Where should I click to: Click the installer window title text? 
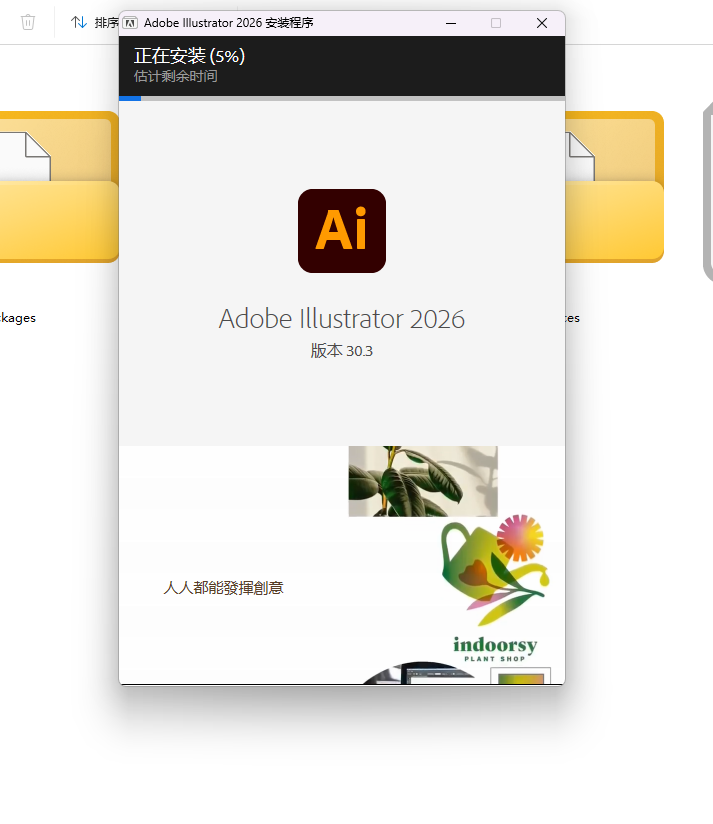229,23
